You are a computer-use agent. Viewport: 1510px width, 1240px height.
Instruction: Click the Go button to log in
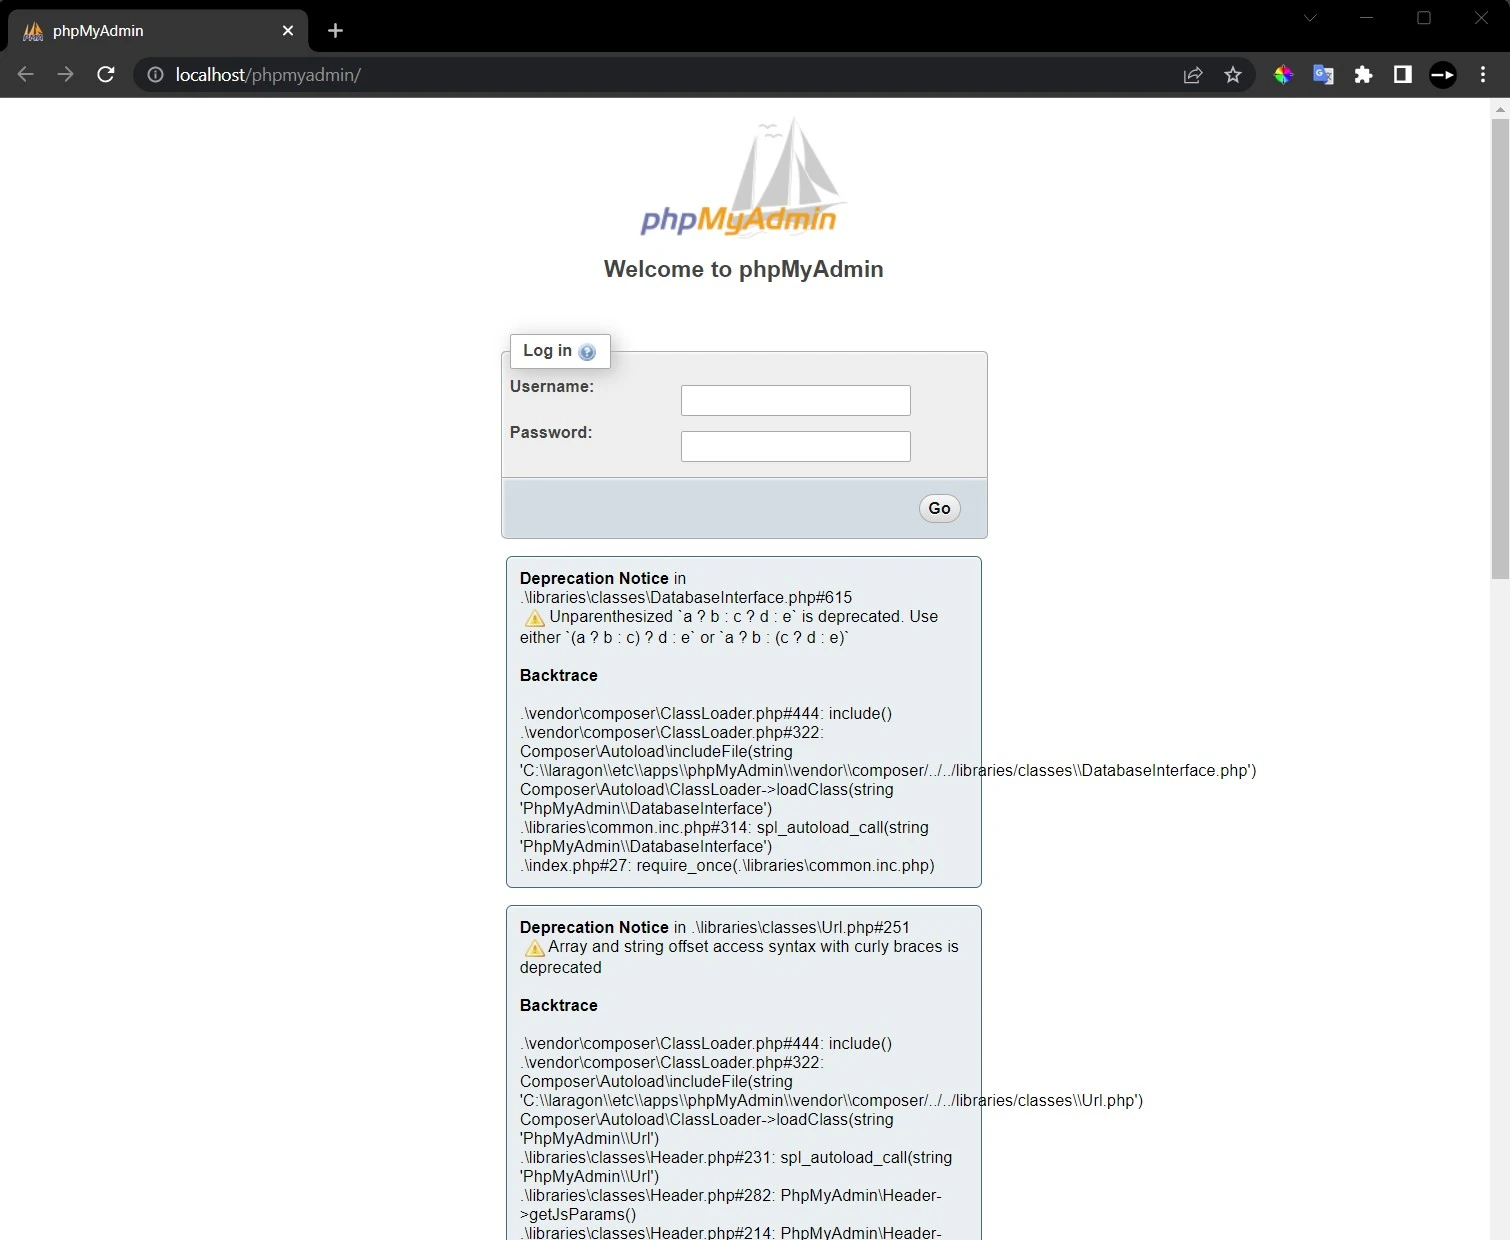(x=940, y=508)
